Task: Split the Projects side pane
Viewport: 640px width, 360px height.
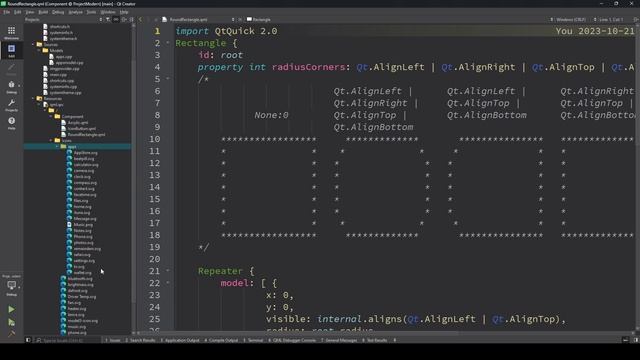Action: click(124, 19)
